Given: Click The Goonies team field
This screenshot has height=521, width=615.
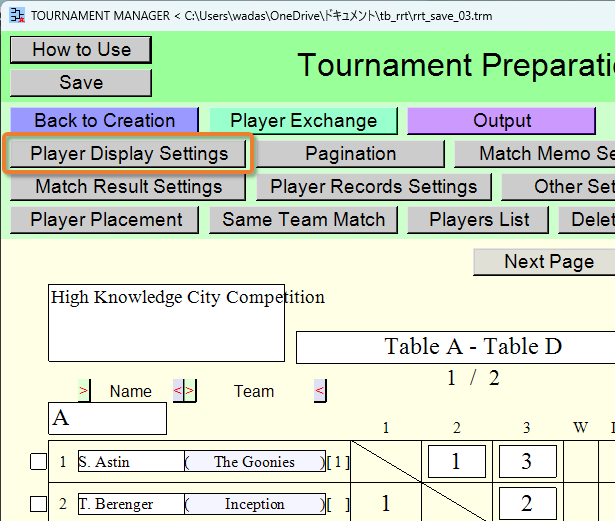Looking at the screenshot, I should coord(255,461).
